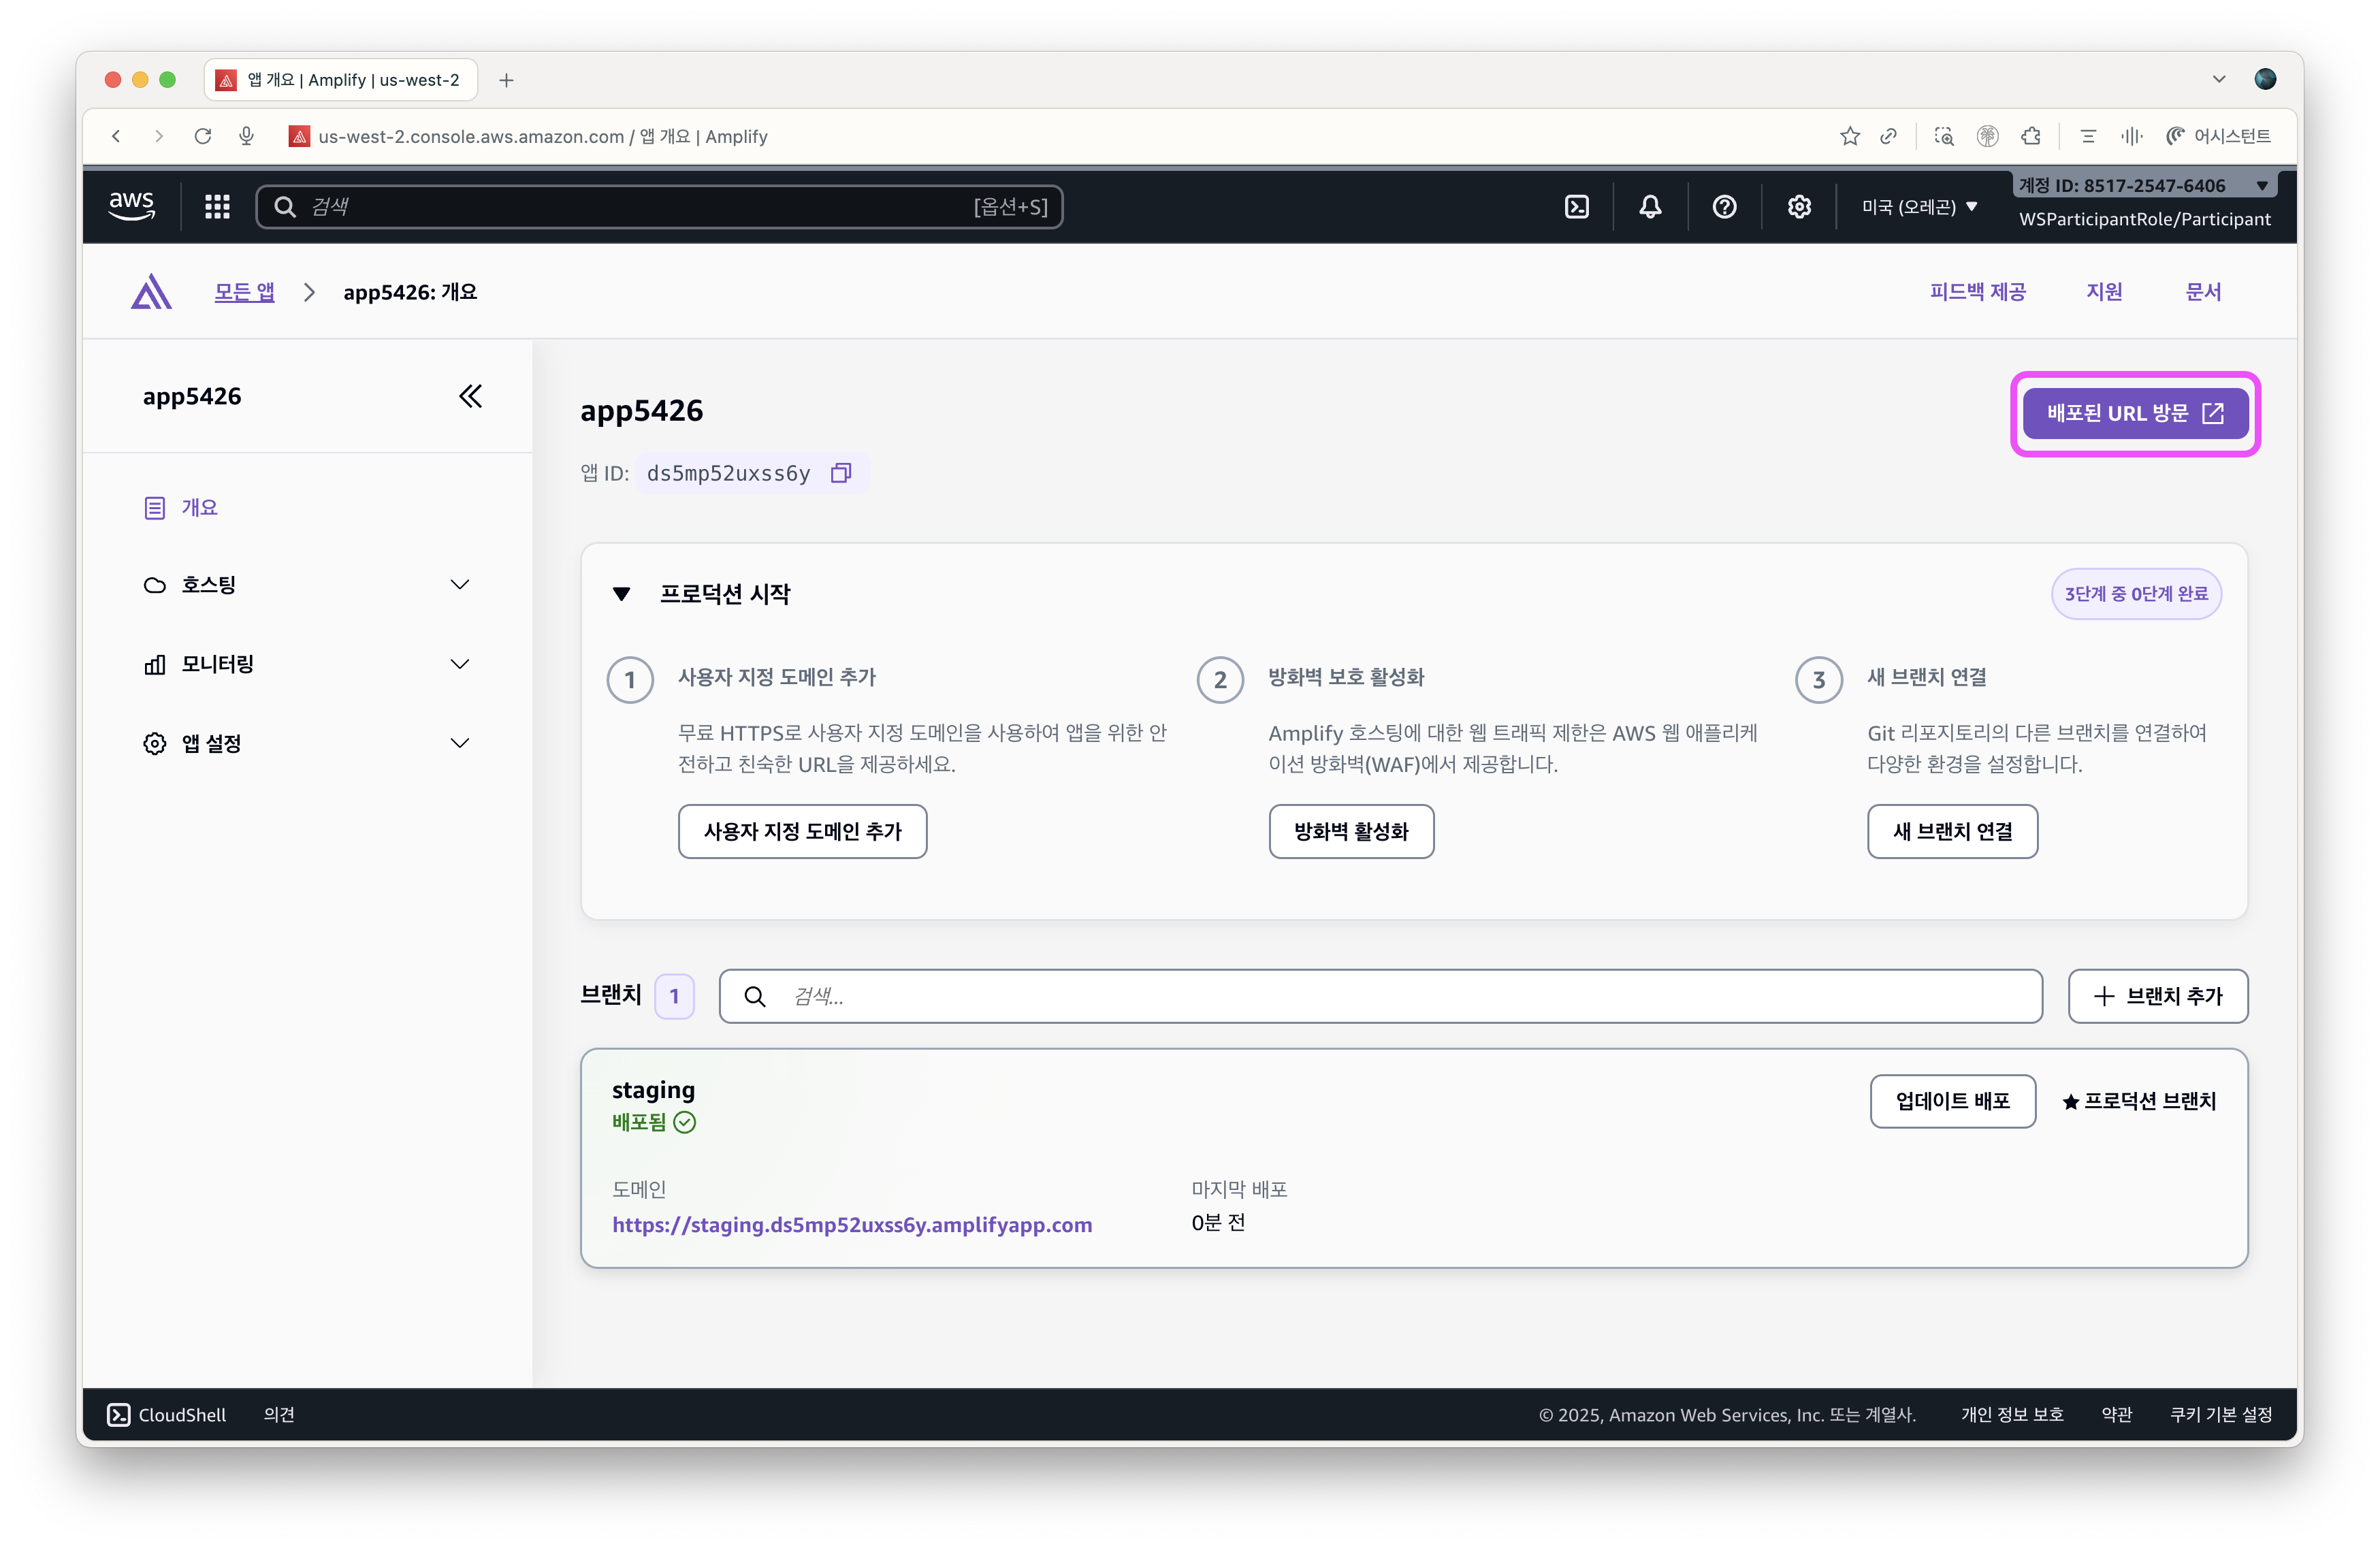Focus the branch 검색 field
This screenshot has height=1548, width=2380.
[x=1380, y=996]
